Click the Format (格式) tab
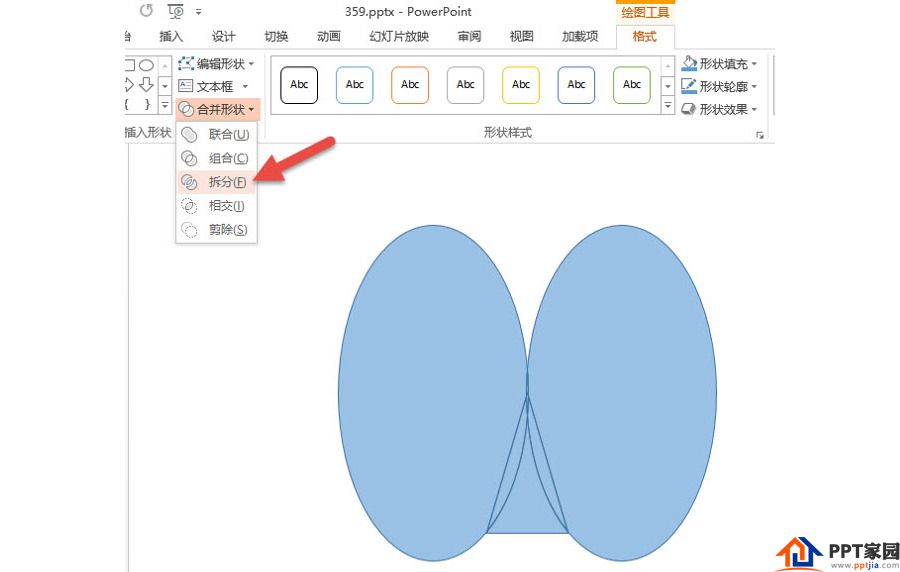The height and width of the screenshot is (572, 900). click(x=645, y=37)
